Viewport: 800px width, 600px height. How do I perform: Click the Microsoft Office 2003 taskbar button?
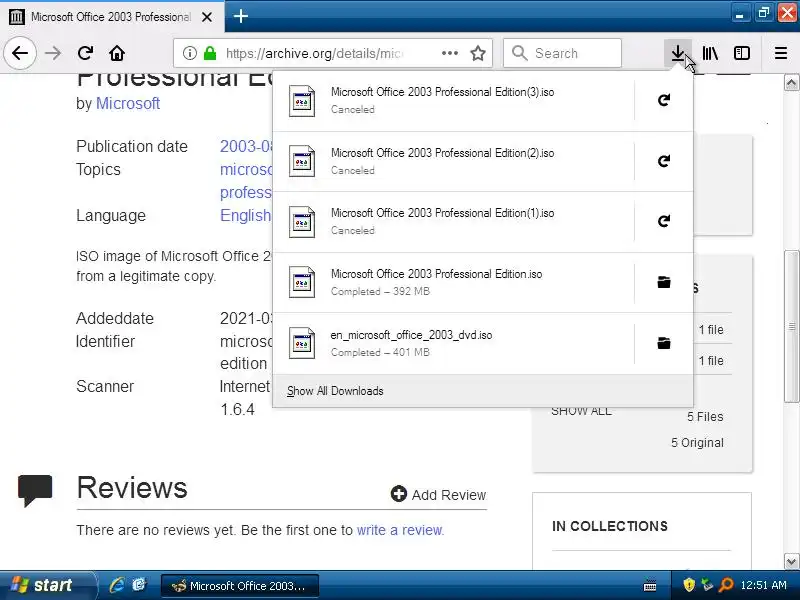[240, 586]
